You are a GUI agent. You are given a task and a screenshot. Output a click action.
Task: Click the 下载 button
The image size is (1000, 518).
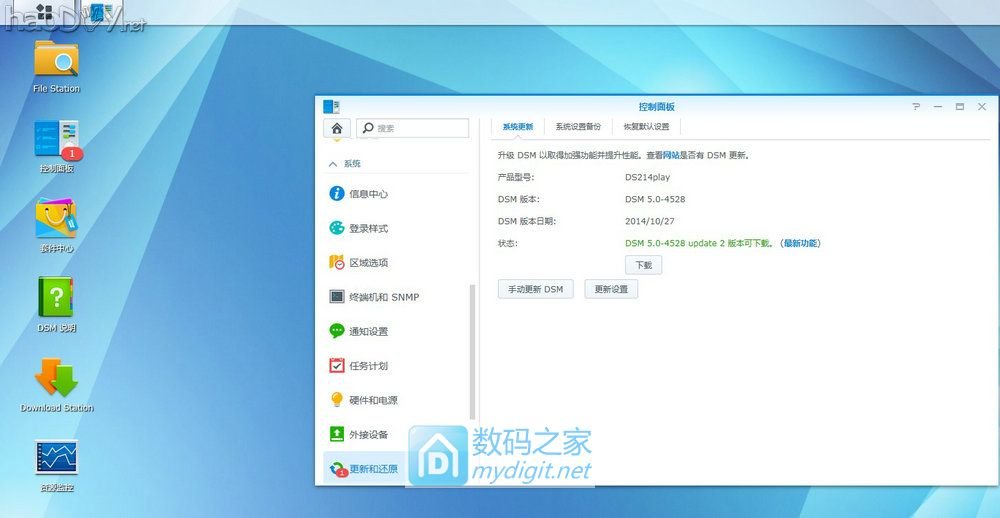[643, 265]
